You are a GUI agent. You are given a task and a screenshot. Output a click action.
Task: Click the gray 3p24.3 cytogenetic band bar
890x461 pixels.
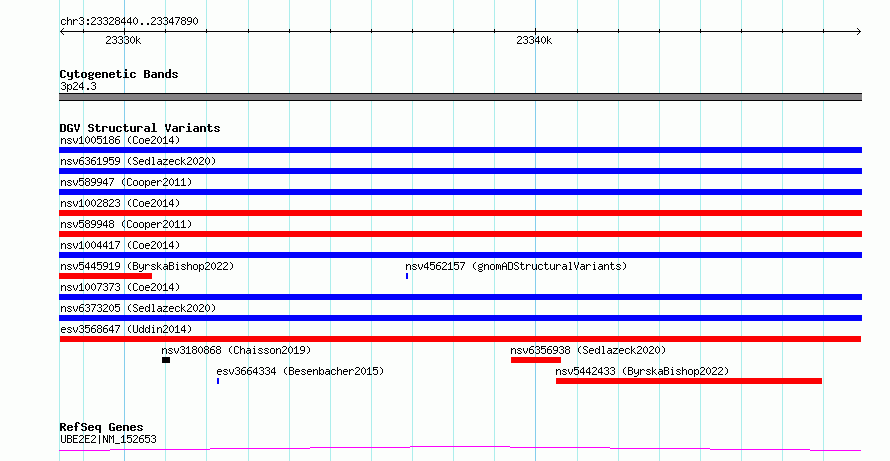point(460,97)
